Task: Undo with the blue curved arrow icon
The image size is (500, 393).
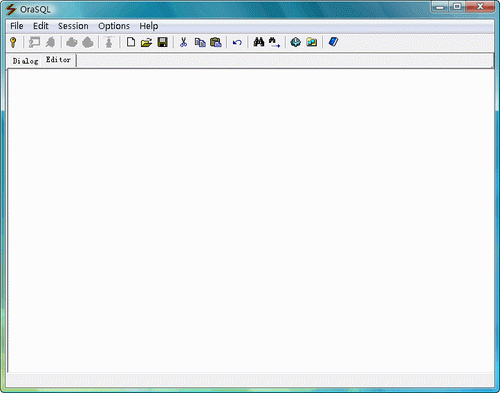Action: 237,43
